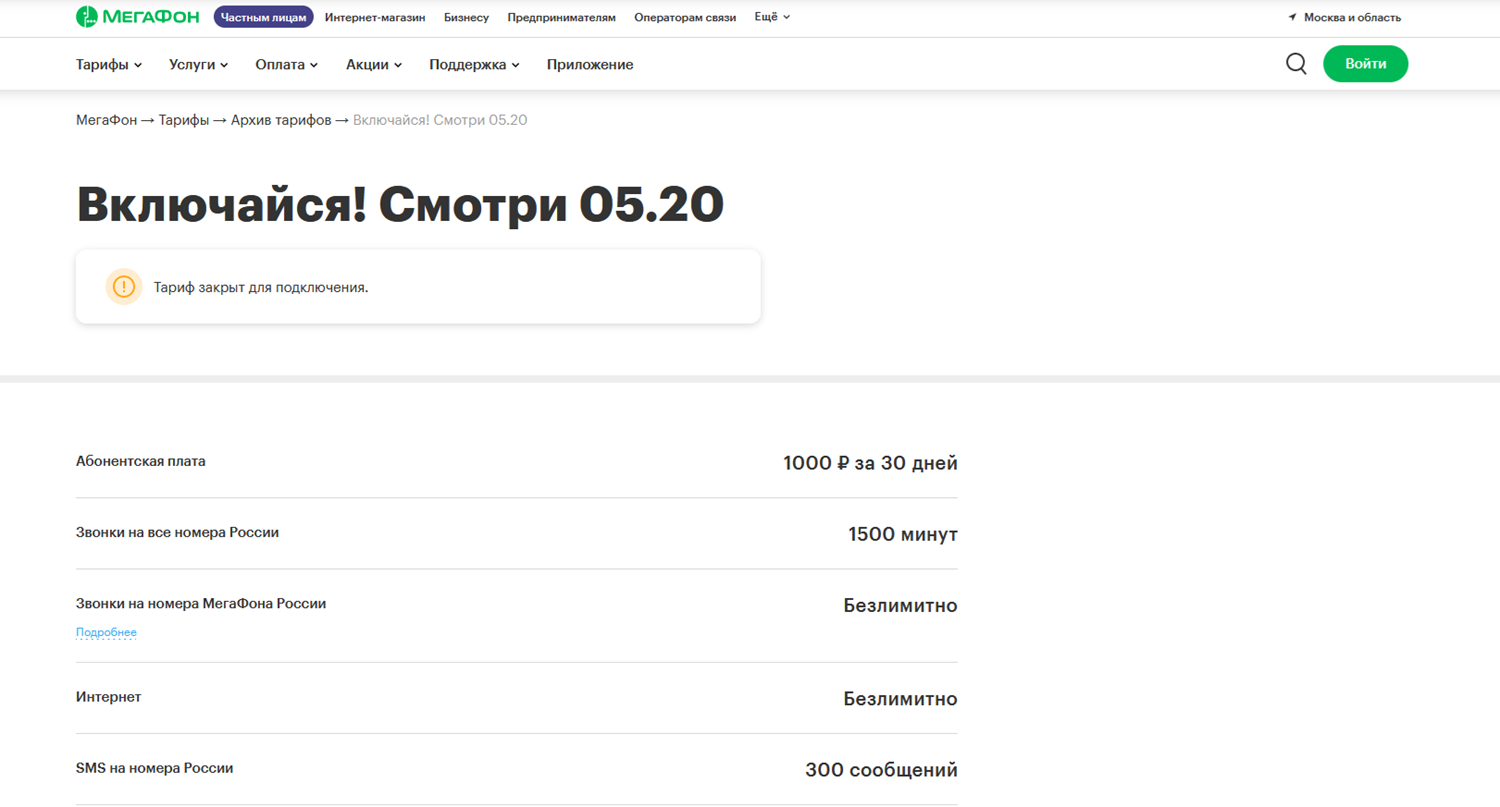Expand the Оплата menu
This screenshot has height=807, width=1500.
click(287, 64)
